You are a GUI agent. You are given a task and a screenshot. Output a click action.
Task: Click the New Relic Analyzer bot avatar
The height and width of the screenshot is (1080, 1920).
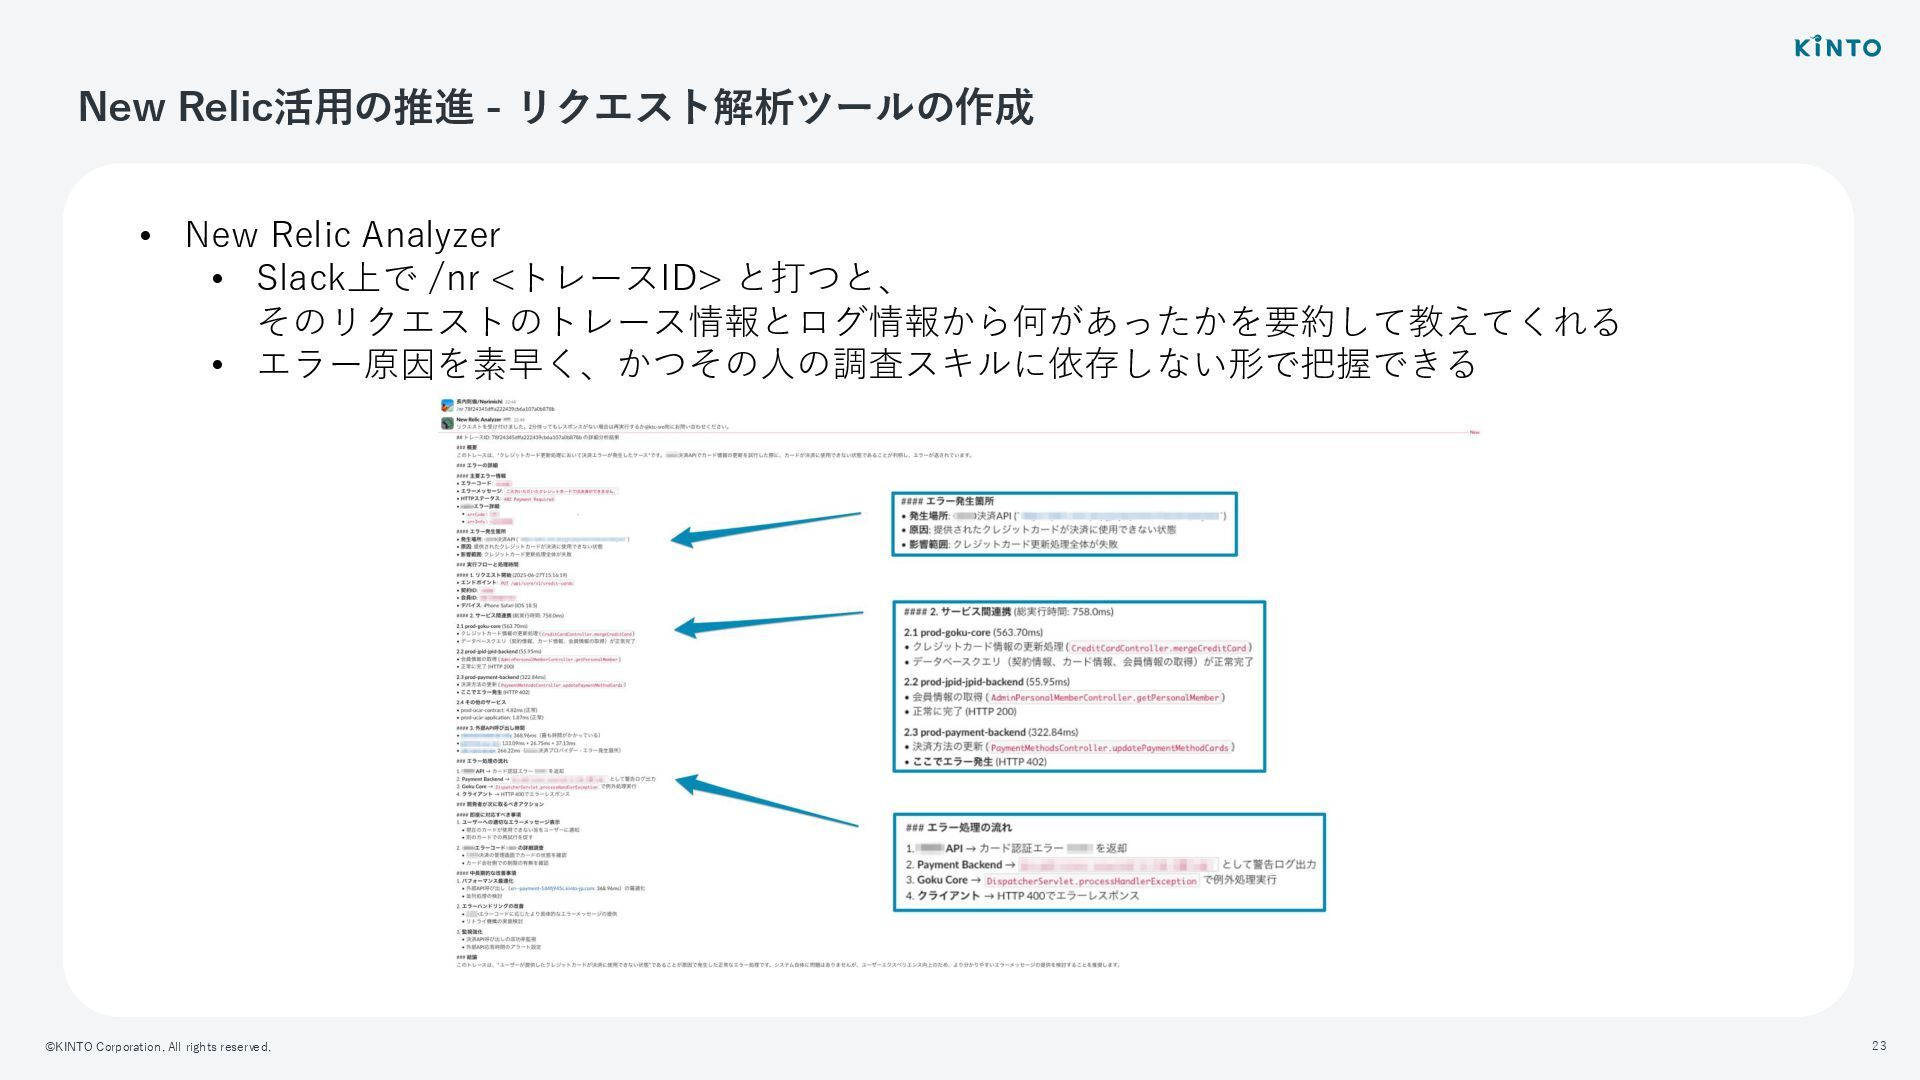tap(447, 423)
